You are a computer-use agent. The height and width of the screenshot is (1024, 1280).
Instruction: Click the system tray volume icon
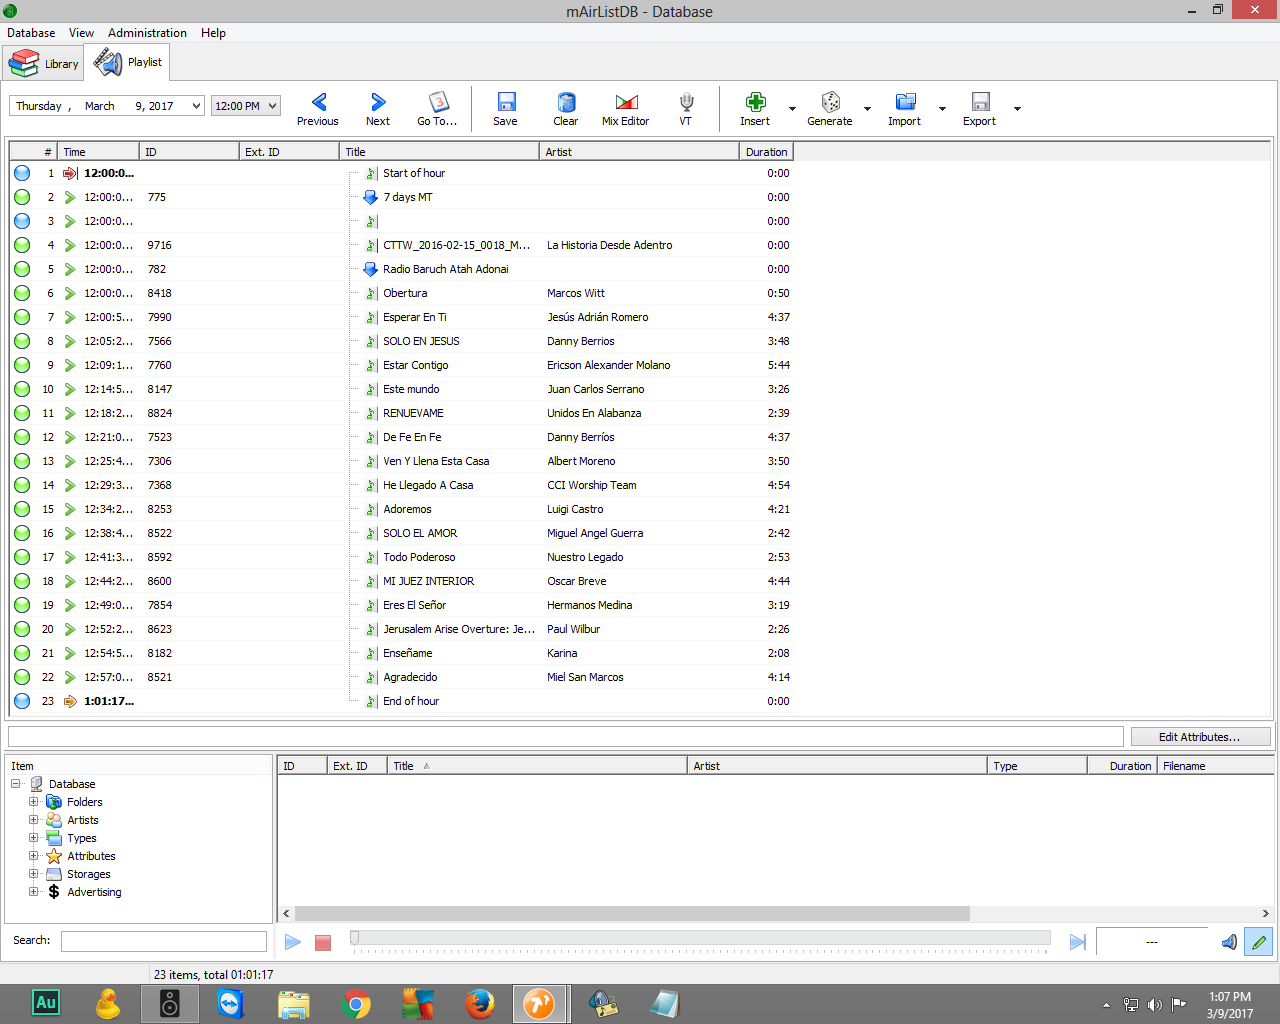coord(1155,1004)
